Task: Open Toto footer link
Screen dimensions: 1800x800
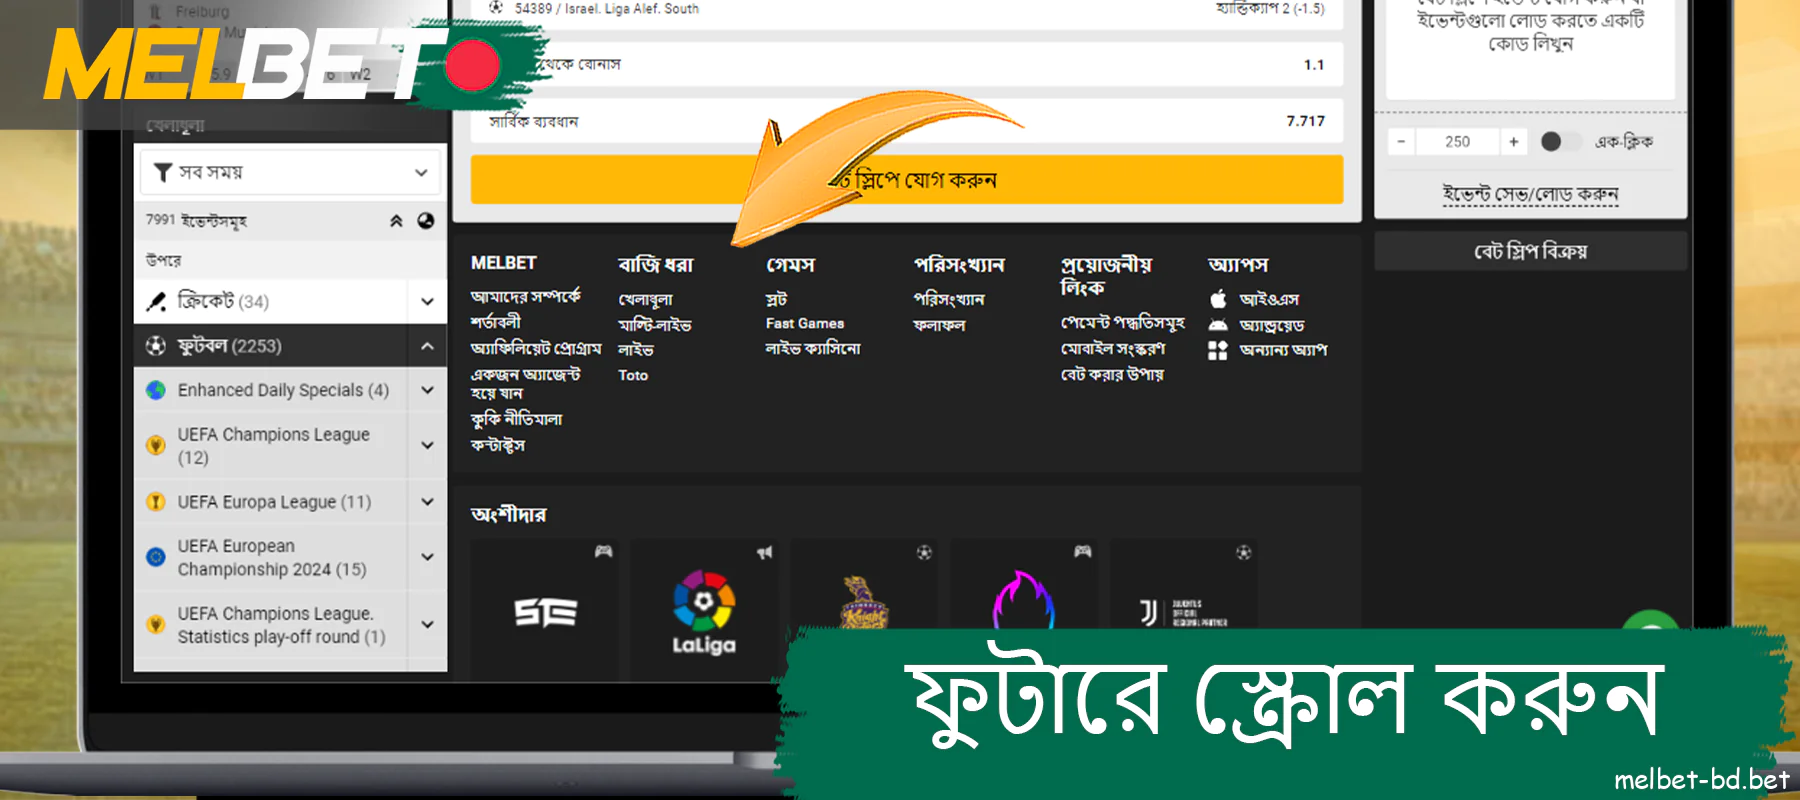Action: click(633, 375)
